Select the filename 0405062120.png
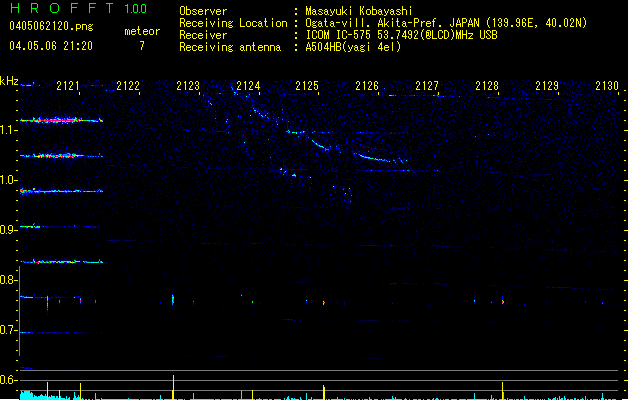The height and width of the screenshot is (400, 629). tap(51, 26)
